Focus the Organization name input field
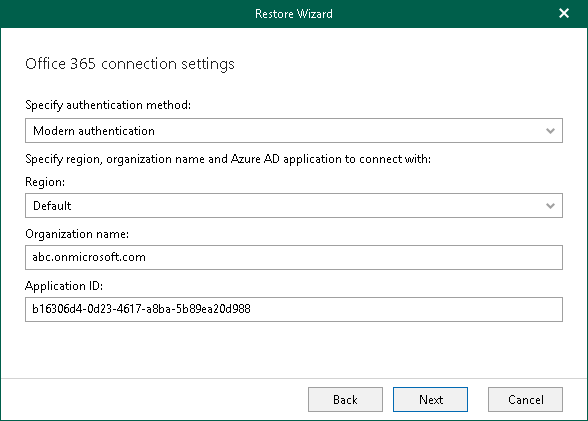Image resolution: width=588 pixels, height=421 pixels. [x=294, y=257]
